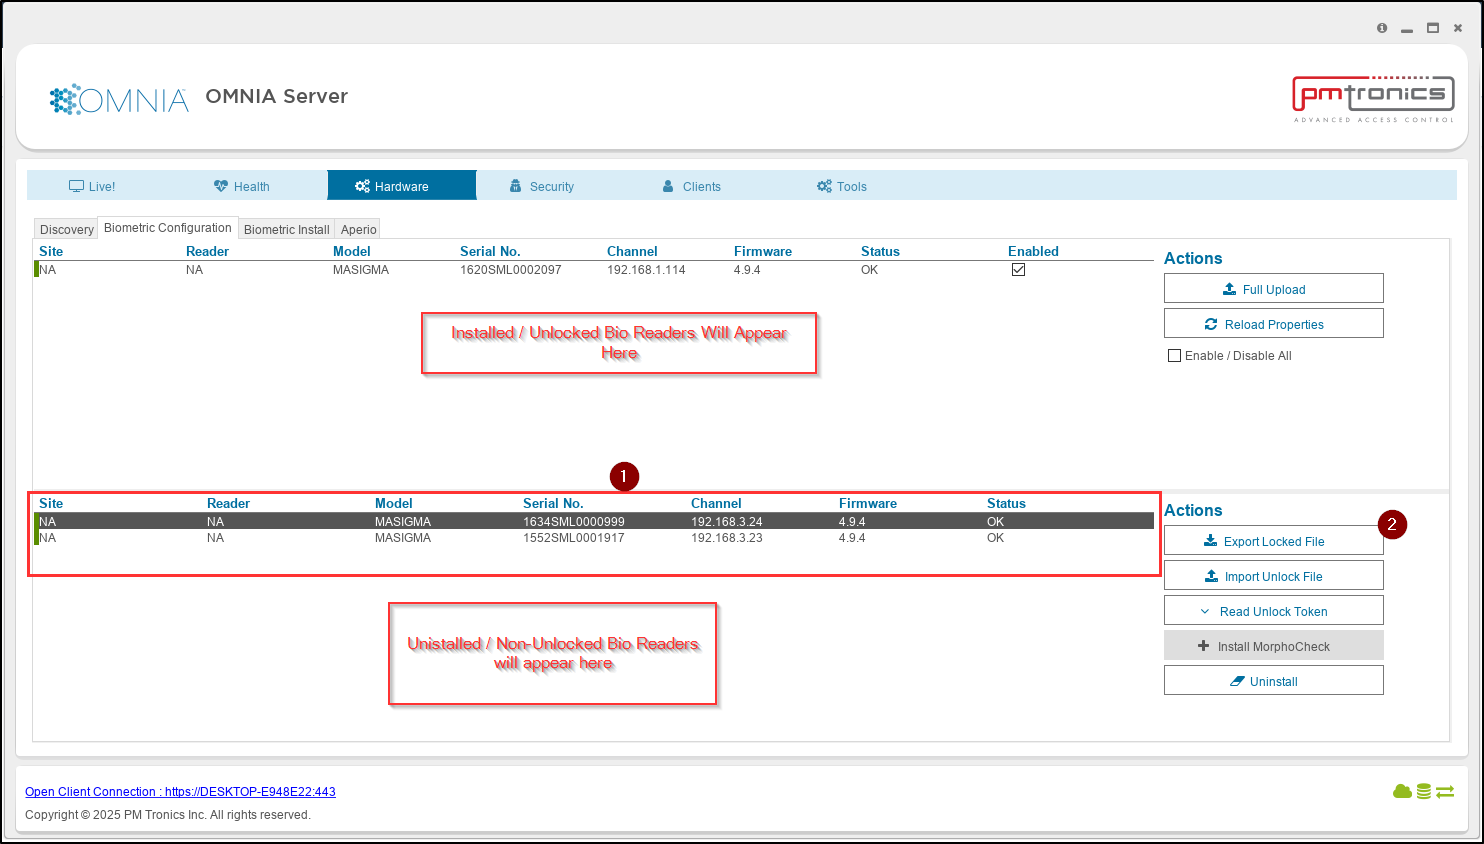Click Import Unlock File button
Viewport: 1484px width, 844px height.
click(1273, 576)
